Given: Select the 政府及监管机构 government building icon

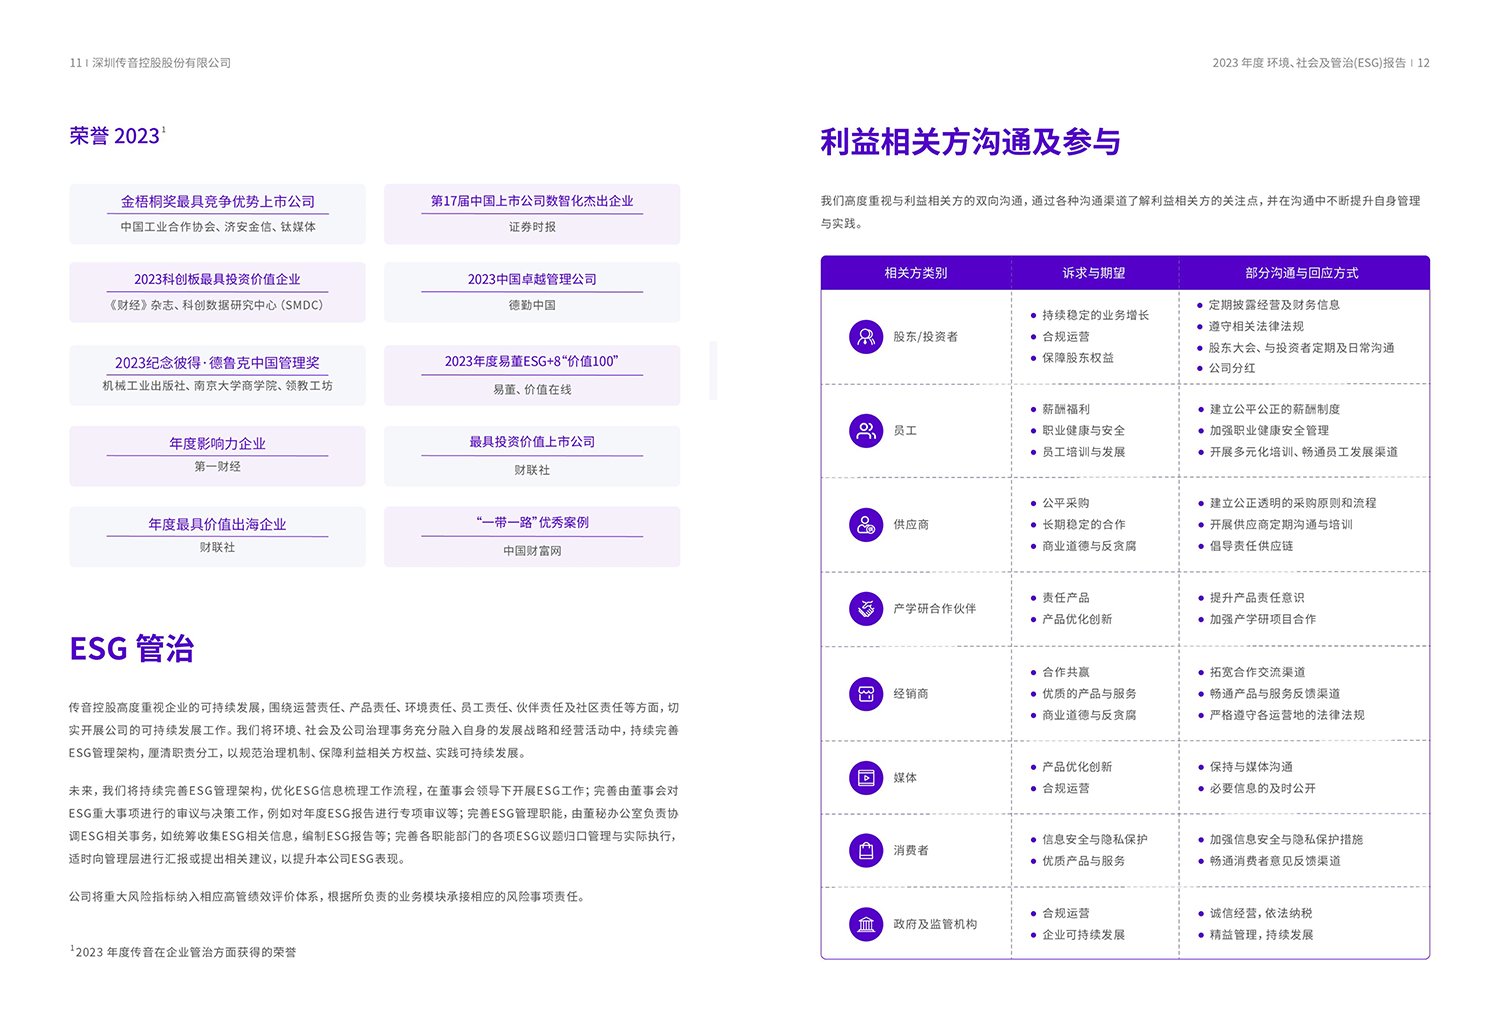Looking at the screenshot, I should [866, 925].
